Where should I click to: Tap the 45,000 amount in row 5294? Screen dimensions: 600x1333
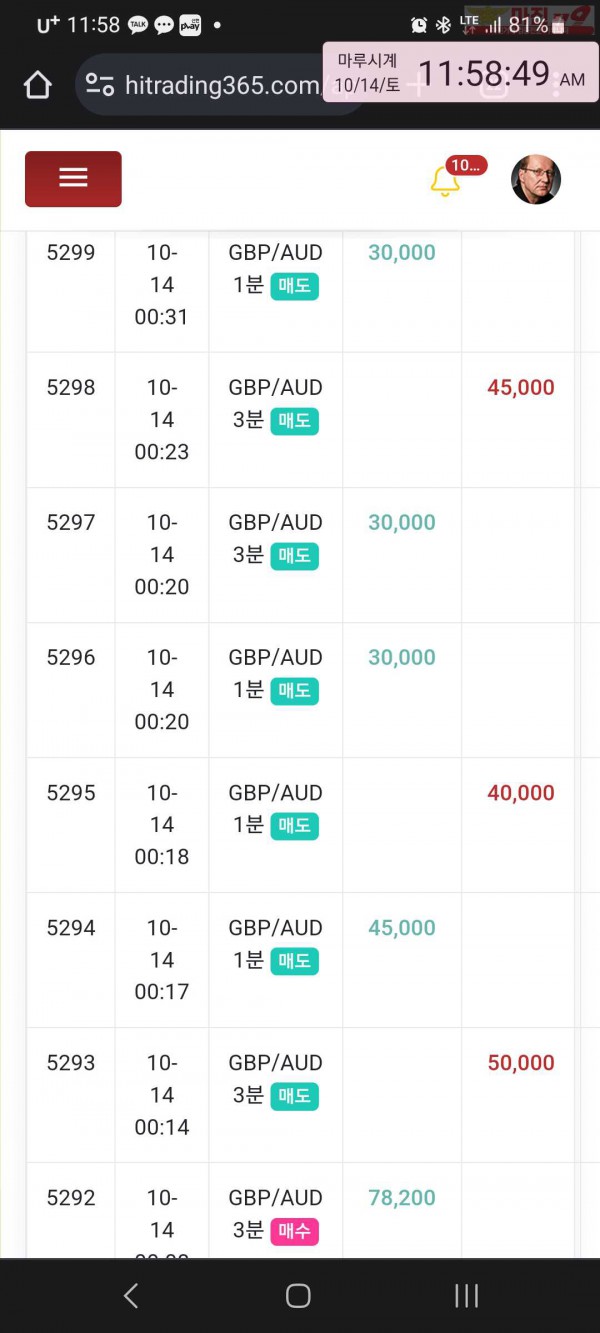point(402,927)
